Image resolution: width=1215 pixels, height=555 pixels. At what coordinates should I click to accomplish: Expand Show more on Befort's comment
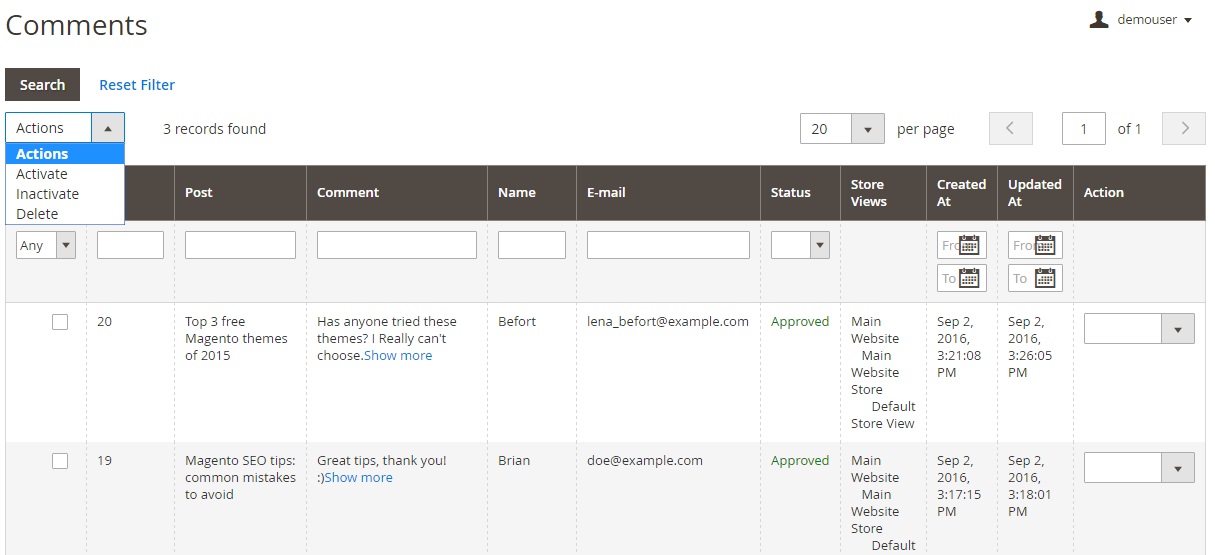point(398,356)
